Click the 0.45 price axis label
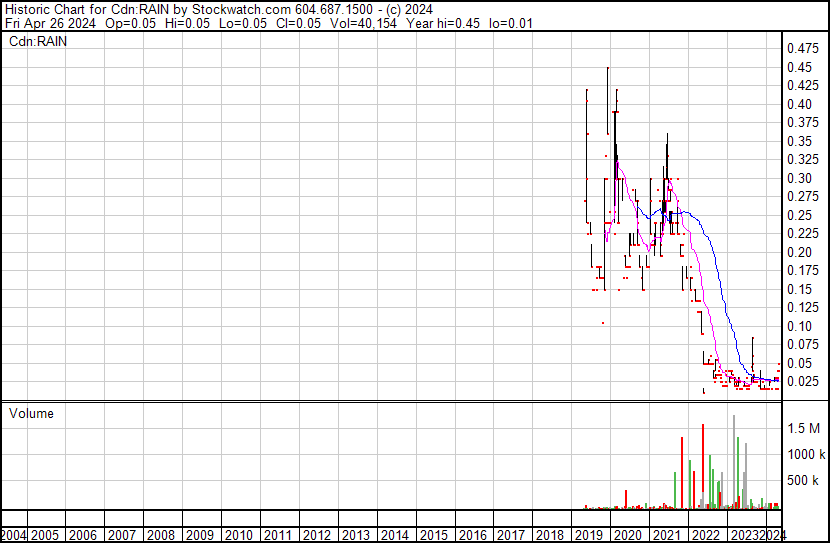Screen dimensions: 830x543 (x=799, y=67)
